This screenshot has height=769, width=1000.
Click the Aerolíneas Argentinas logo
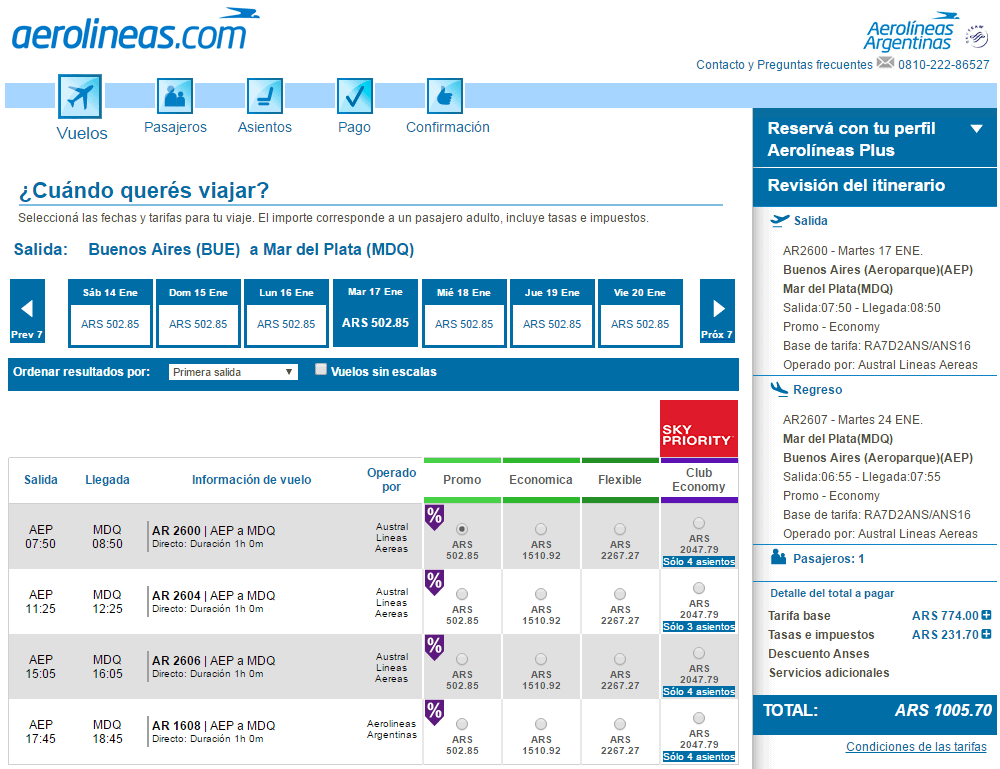[911, 32]
